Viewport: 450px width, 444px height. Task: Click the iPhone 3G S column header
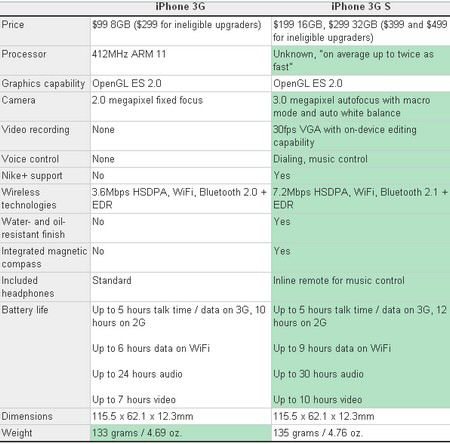tap(361, 6)
